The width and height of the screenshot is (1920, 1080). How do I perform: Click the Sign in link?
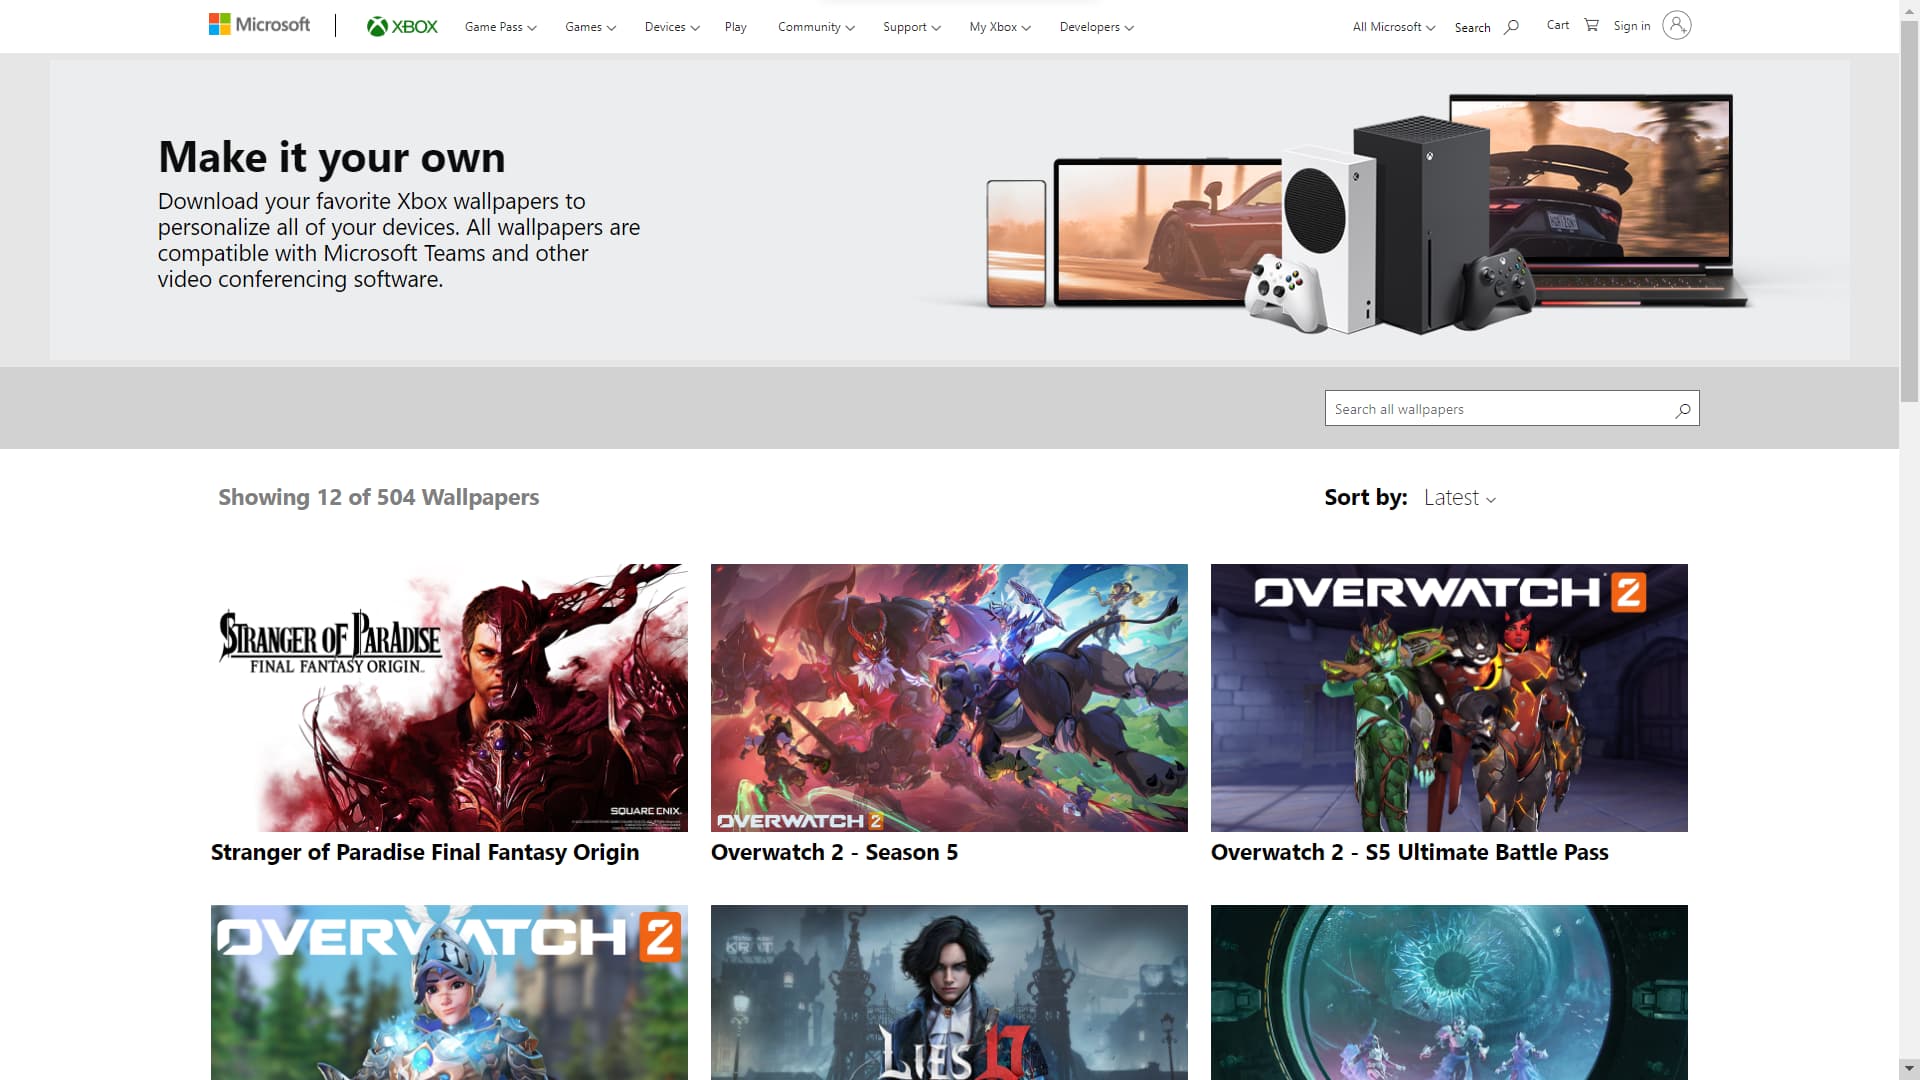click(1632, 26)
